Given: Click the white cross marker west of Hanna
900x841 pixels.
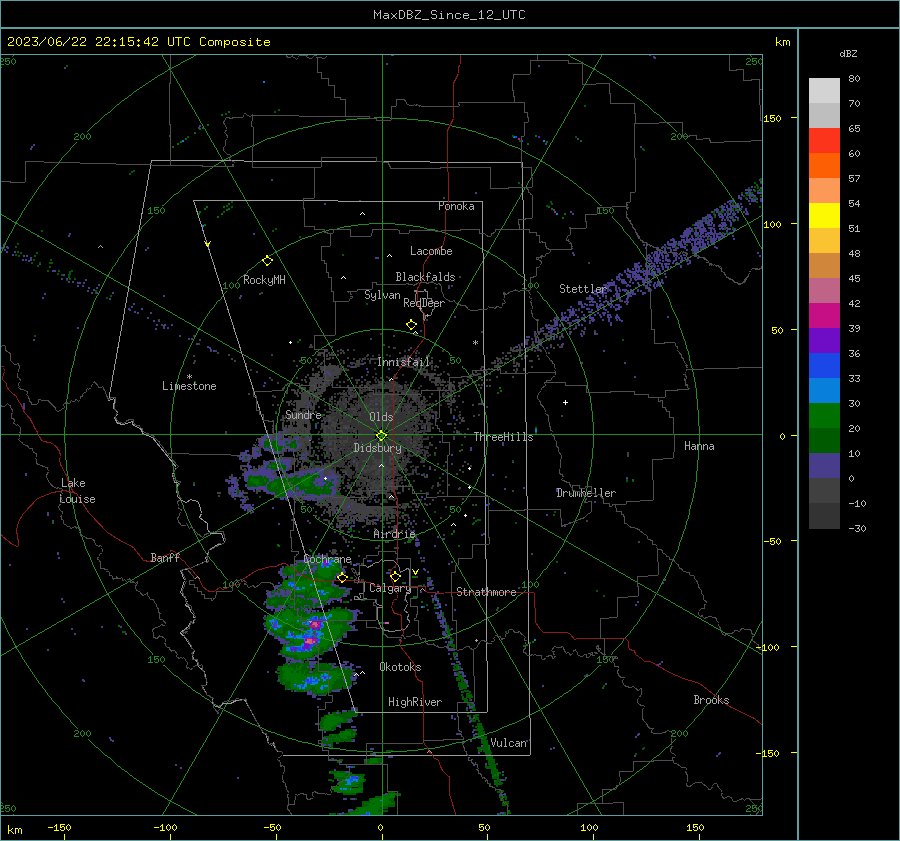Looking at the screenshot, I should point(565,402).
